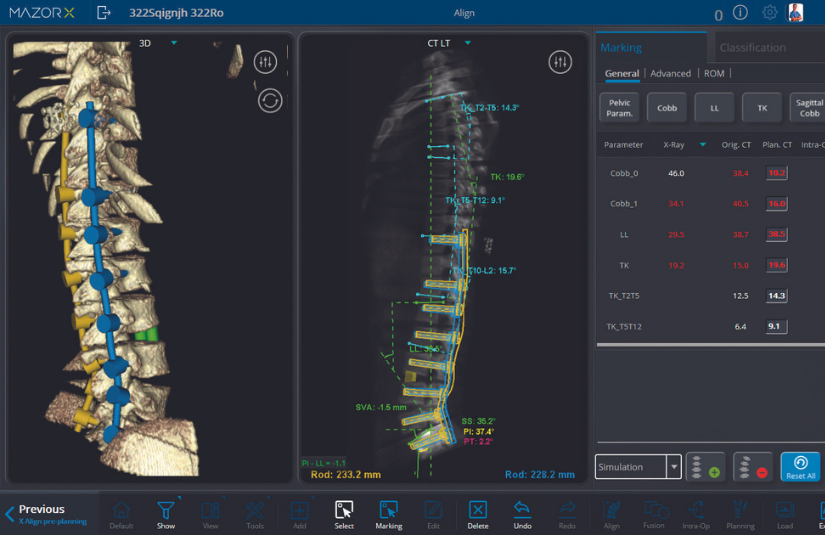Open the info icon in top bar
Image resolution: width=825 pixels, height=535 pixels.
pos(740,12)
